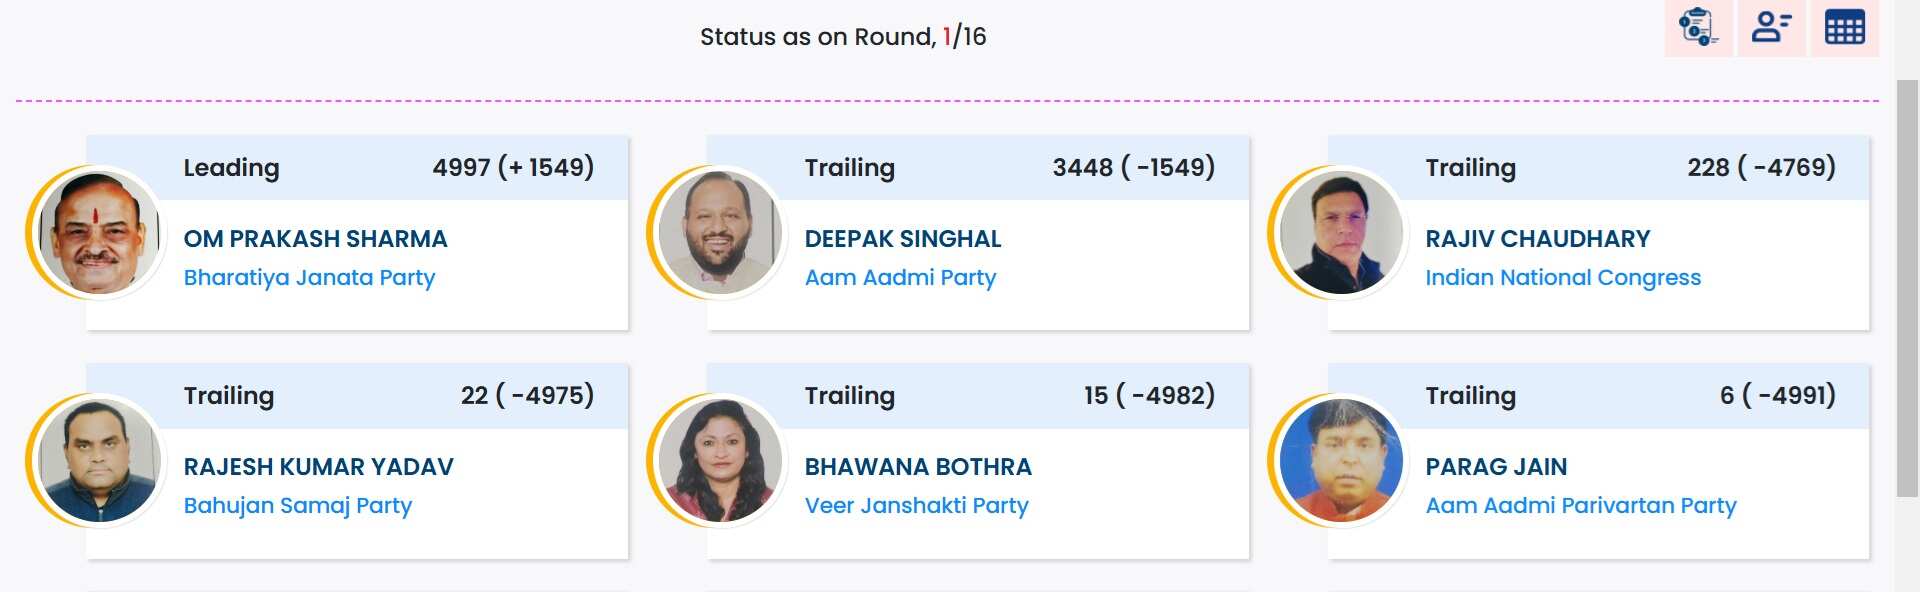Click Bhawana Bothra's candidate photo

(720, 460)
